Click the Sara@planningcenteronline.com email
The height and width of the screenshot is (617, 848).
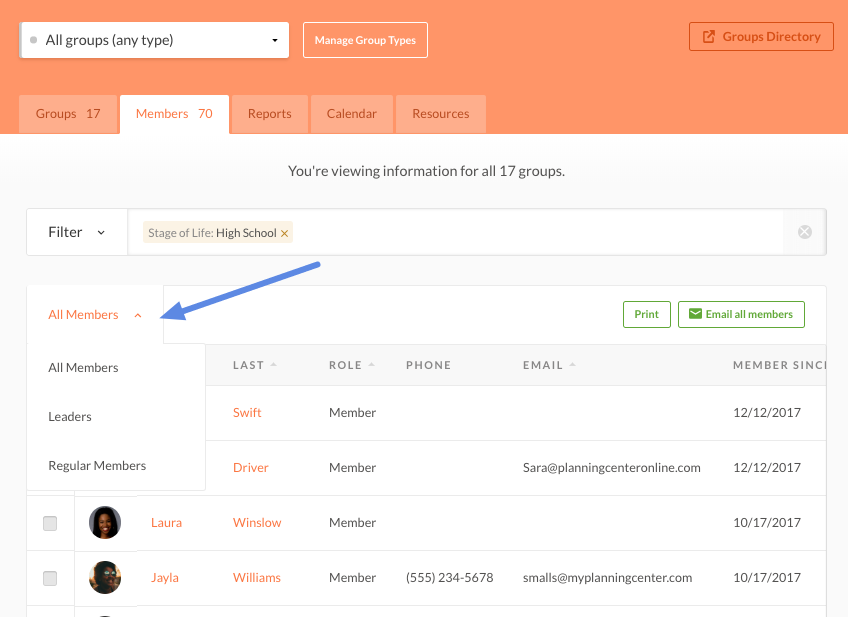click(x=612, y=468)
